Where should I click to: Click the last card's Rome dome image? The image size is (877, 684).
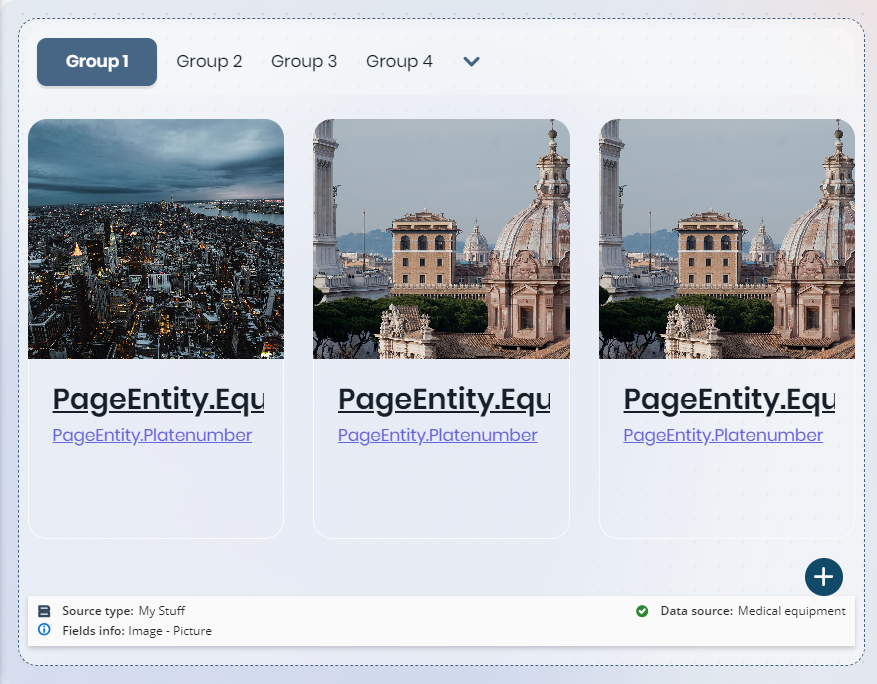coord(727,239)
